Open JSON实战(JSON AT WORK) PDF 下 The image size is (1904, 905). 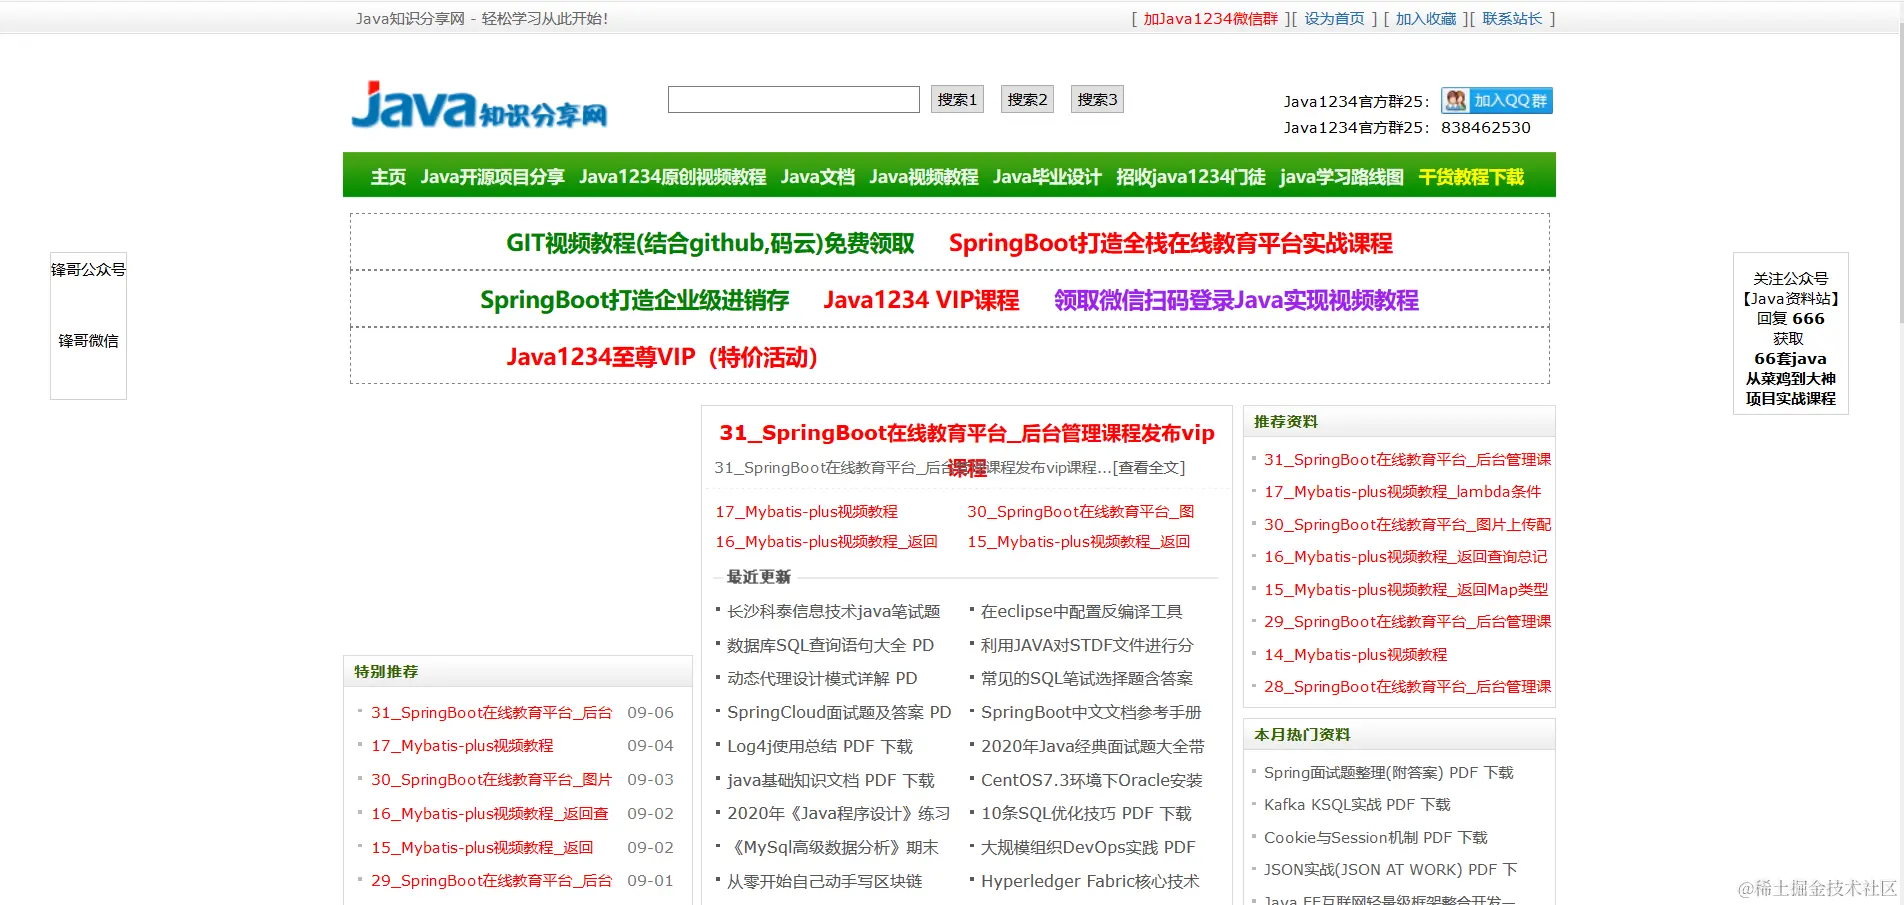coord(1390,869)
